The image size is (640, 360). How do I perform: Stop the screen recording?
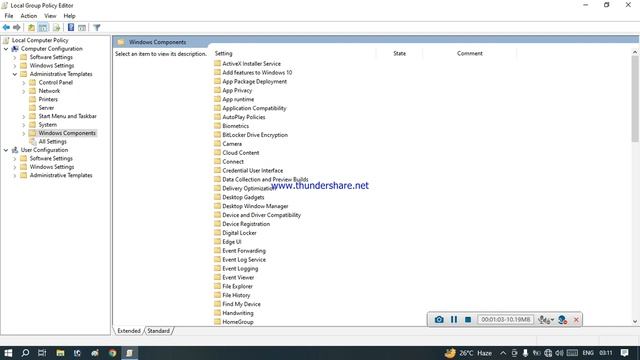pos(468,320)
